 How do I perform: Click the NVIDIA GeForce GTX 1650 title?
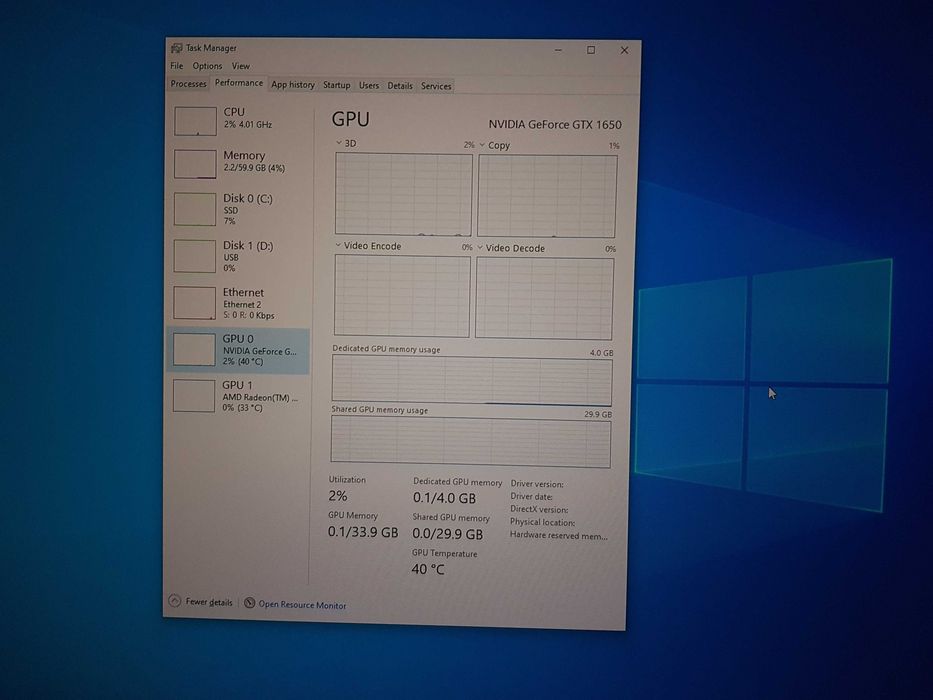(555, 124)
